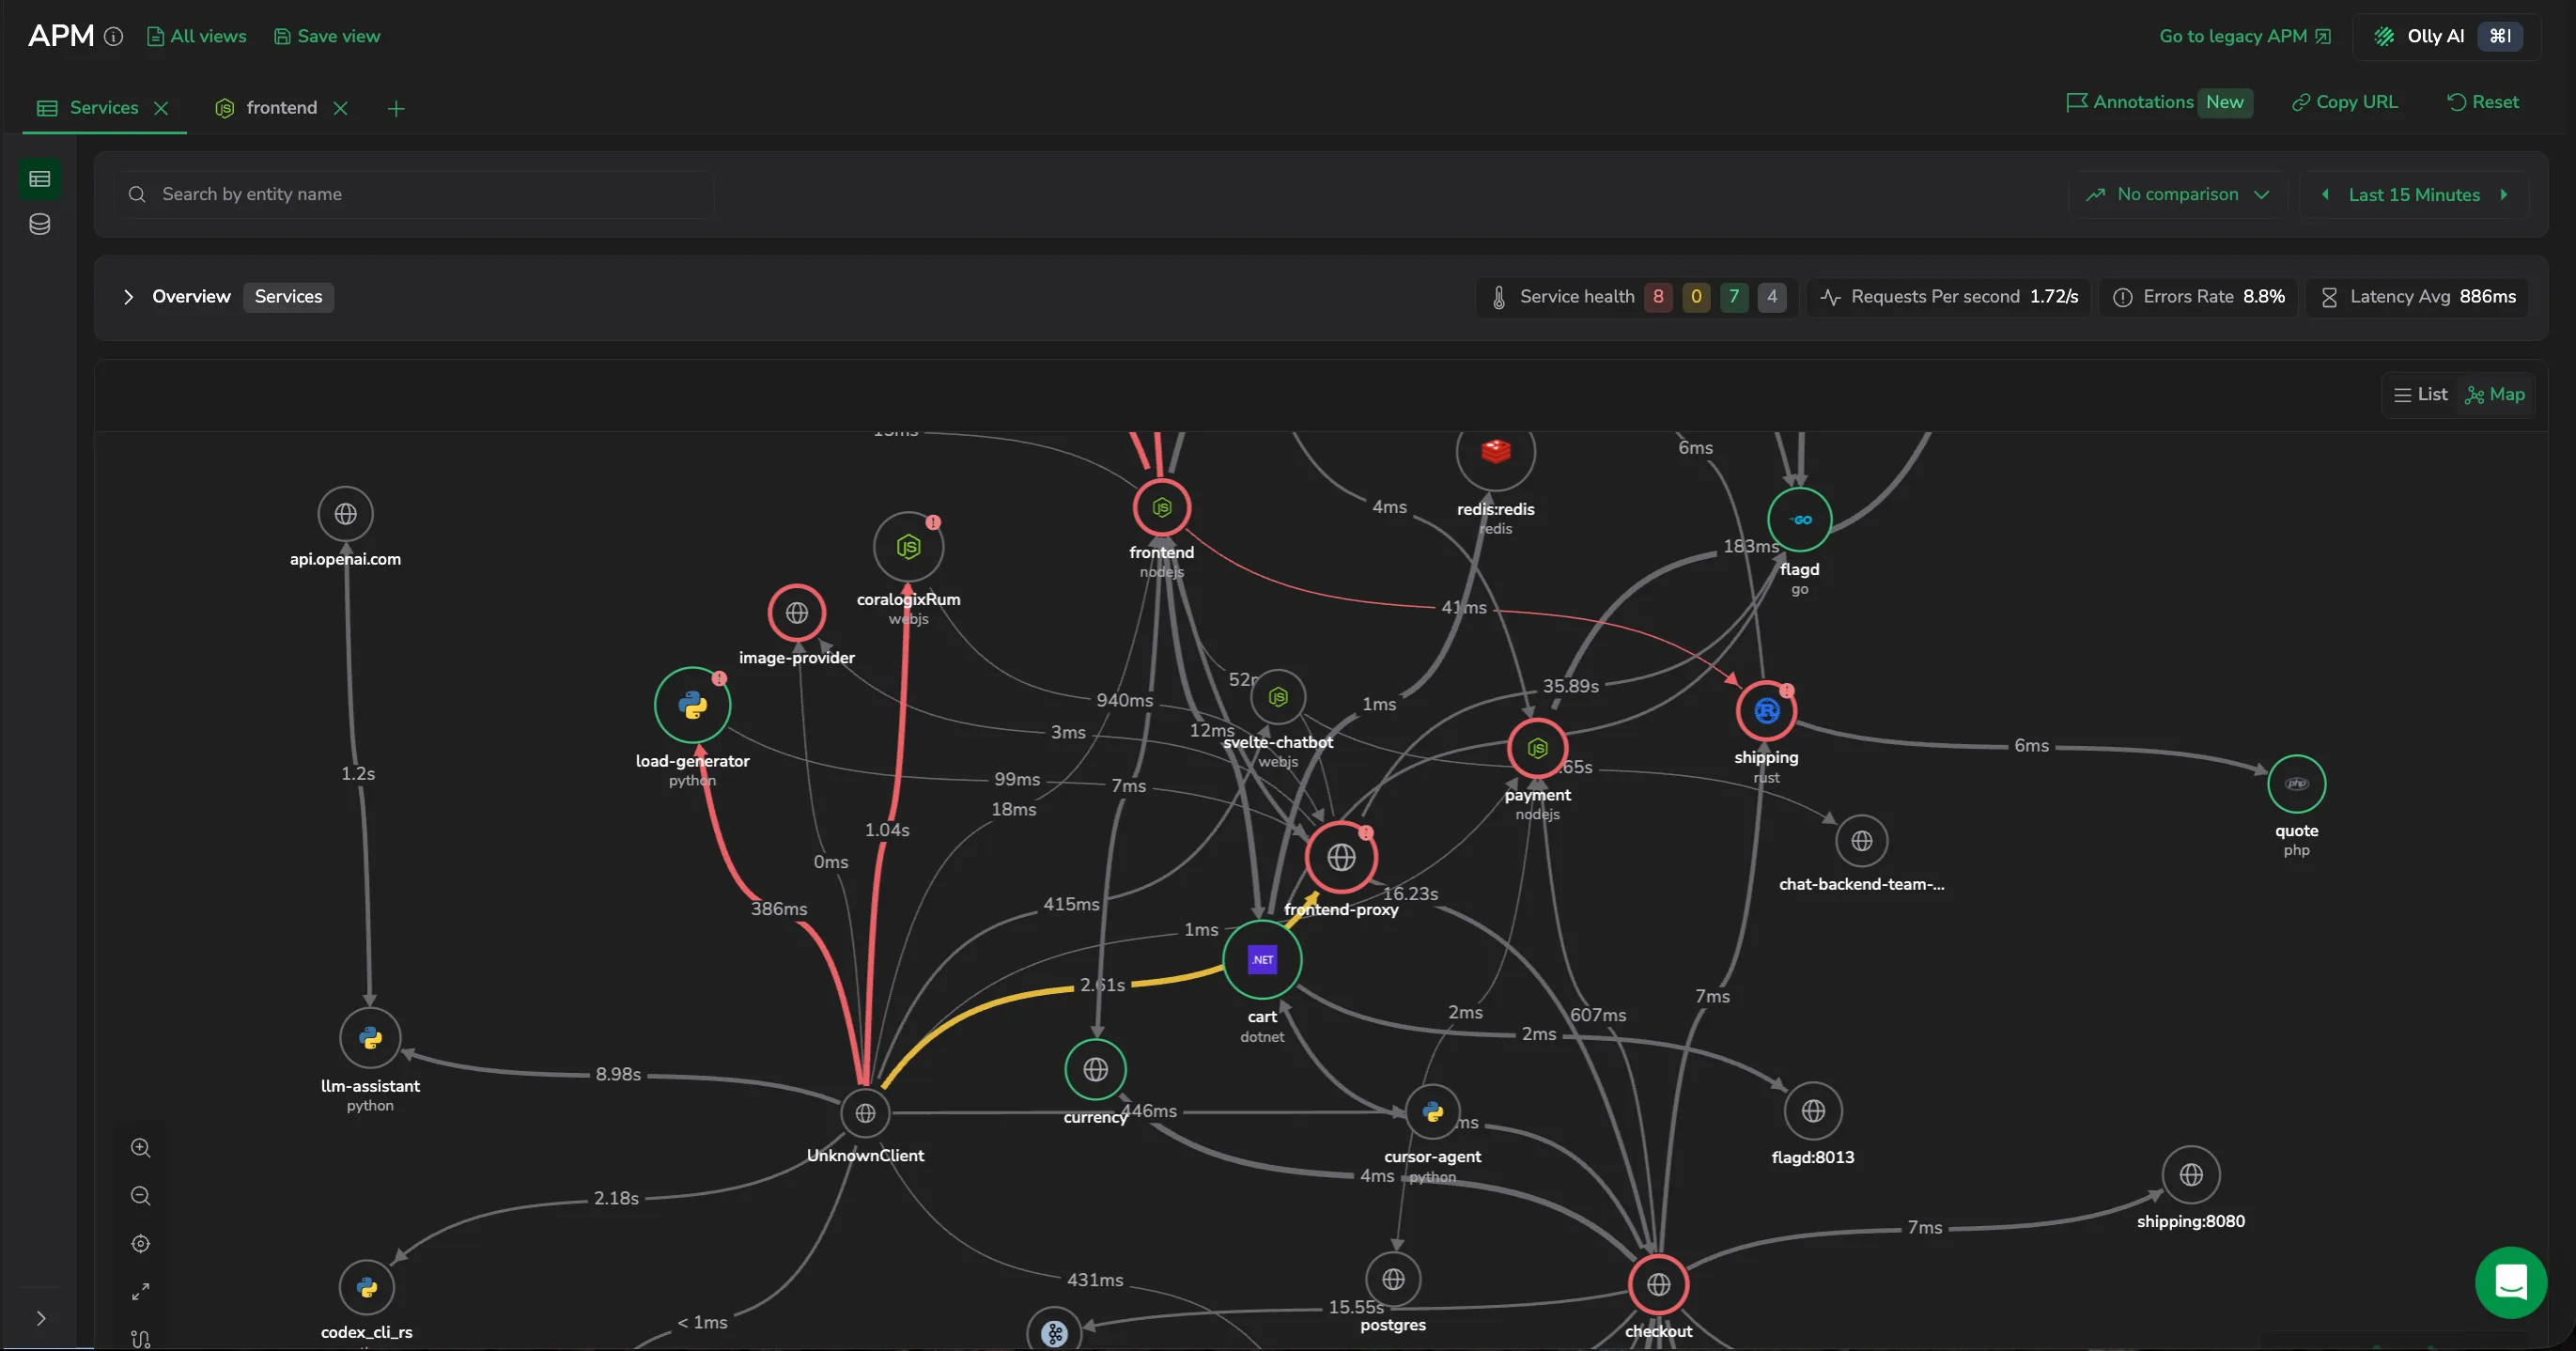Screen dimensions: 2576x1351
Task: Close the Services tab
Action: 161,108
